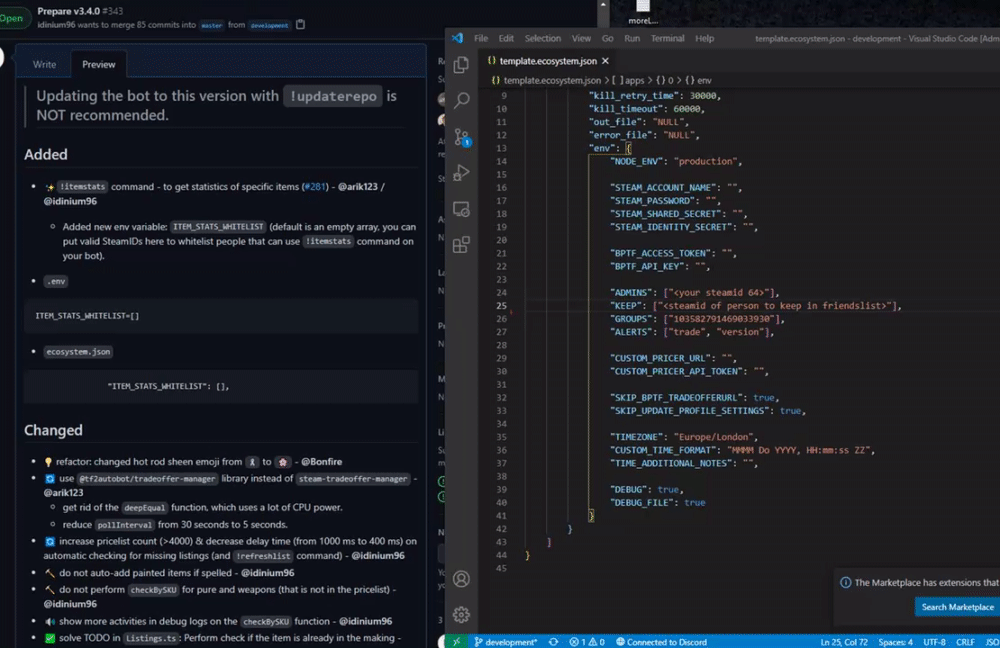The width and height of the screenshot is (1000, 648).
Task: Click PR title Prepare v3.4.0
Action: [69, 11]
